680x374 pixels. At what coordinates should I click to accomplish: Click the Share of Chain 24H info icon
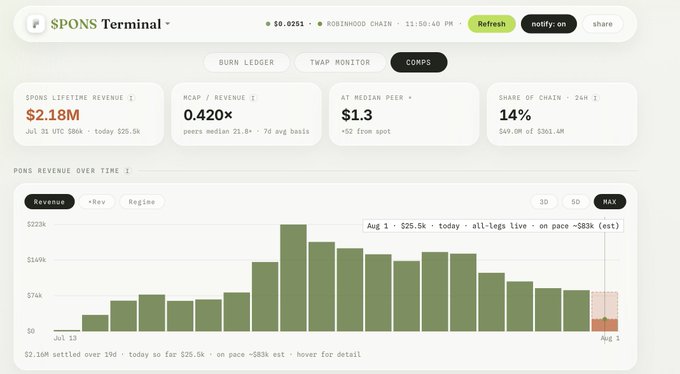coord(596,98)
